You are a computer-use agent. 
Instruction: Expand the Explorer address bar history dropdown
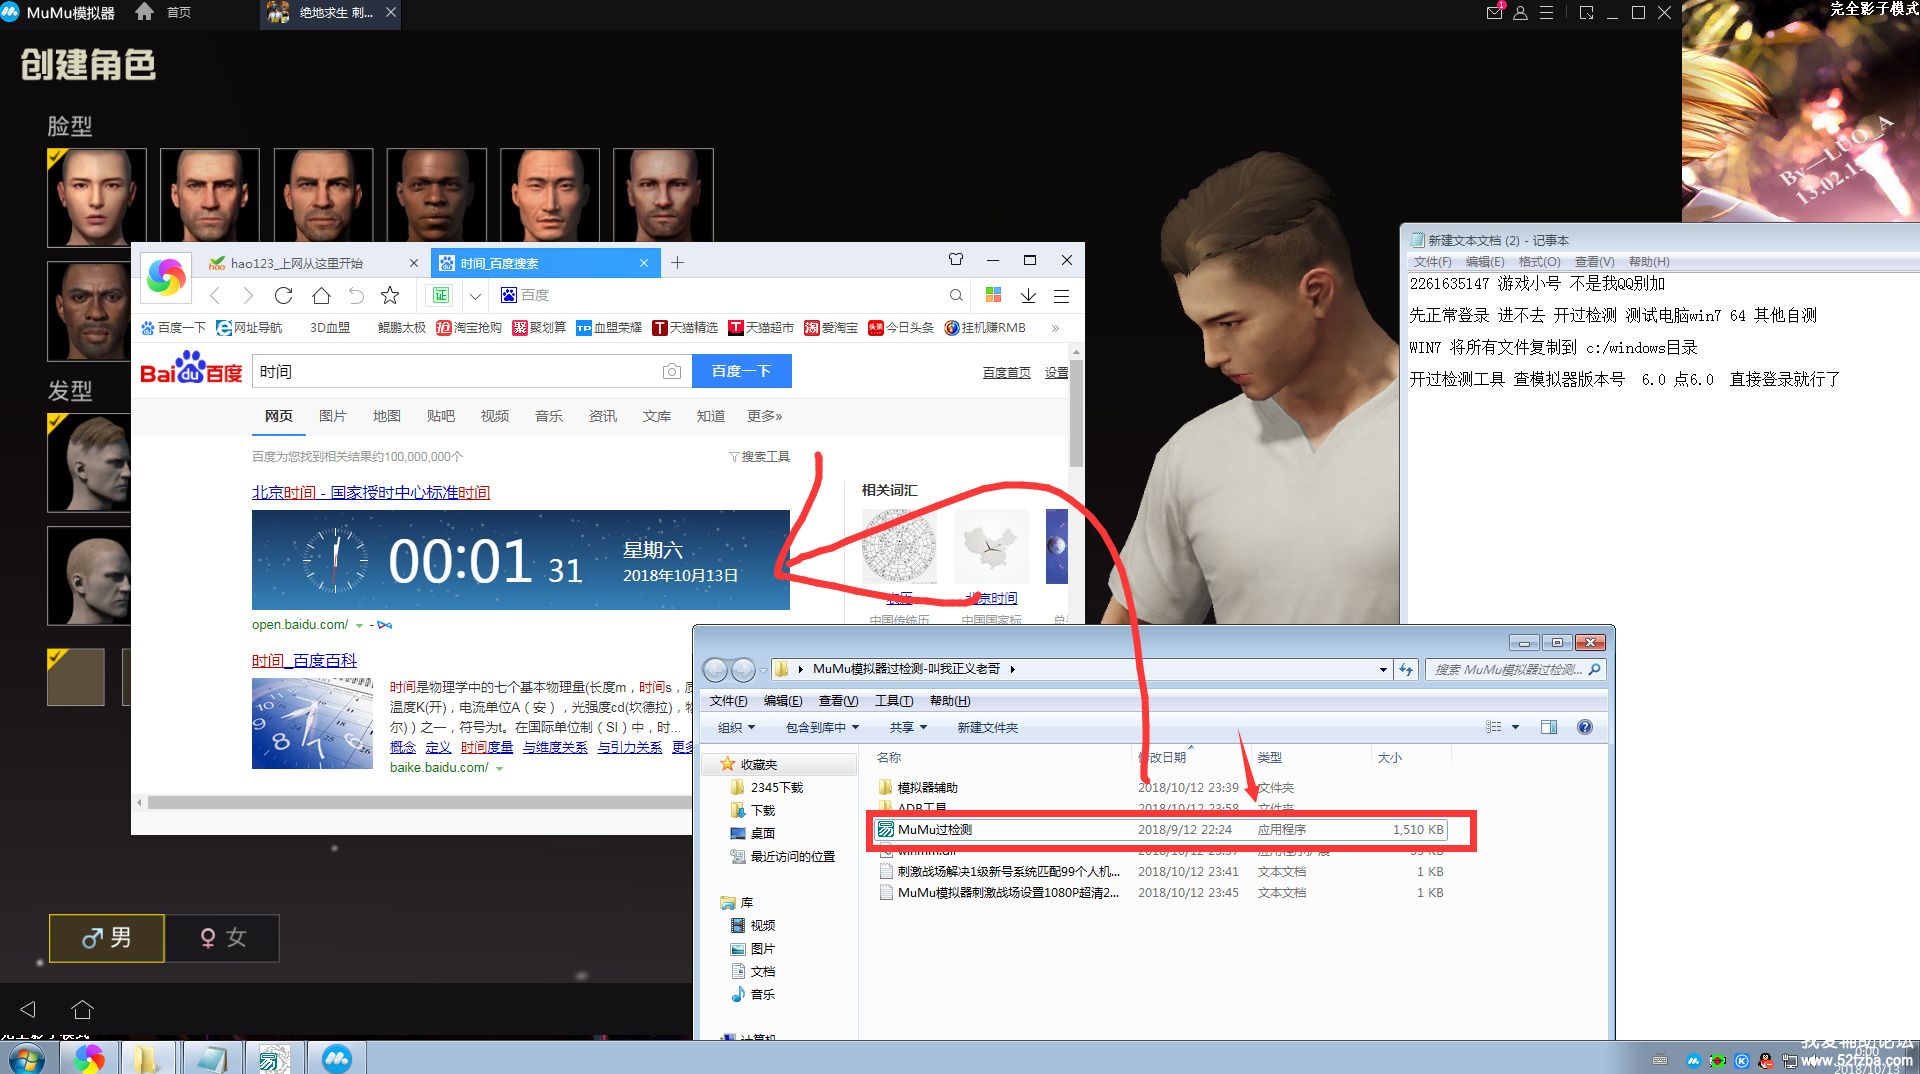pyautogui.click(x=1383, y=669)
